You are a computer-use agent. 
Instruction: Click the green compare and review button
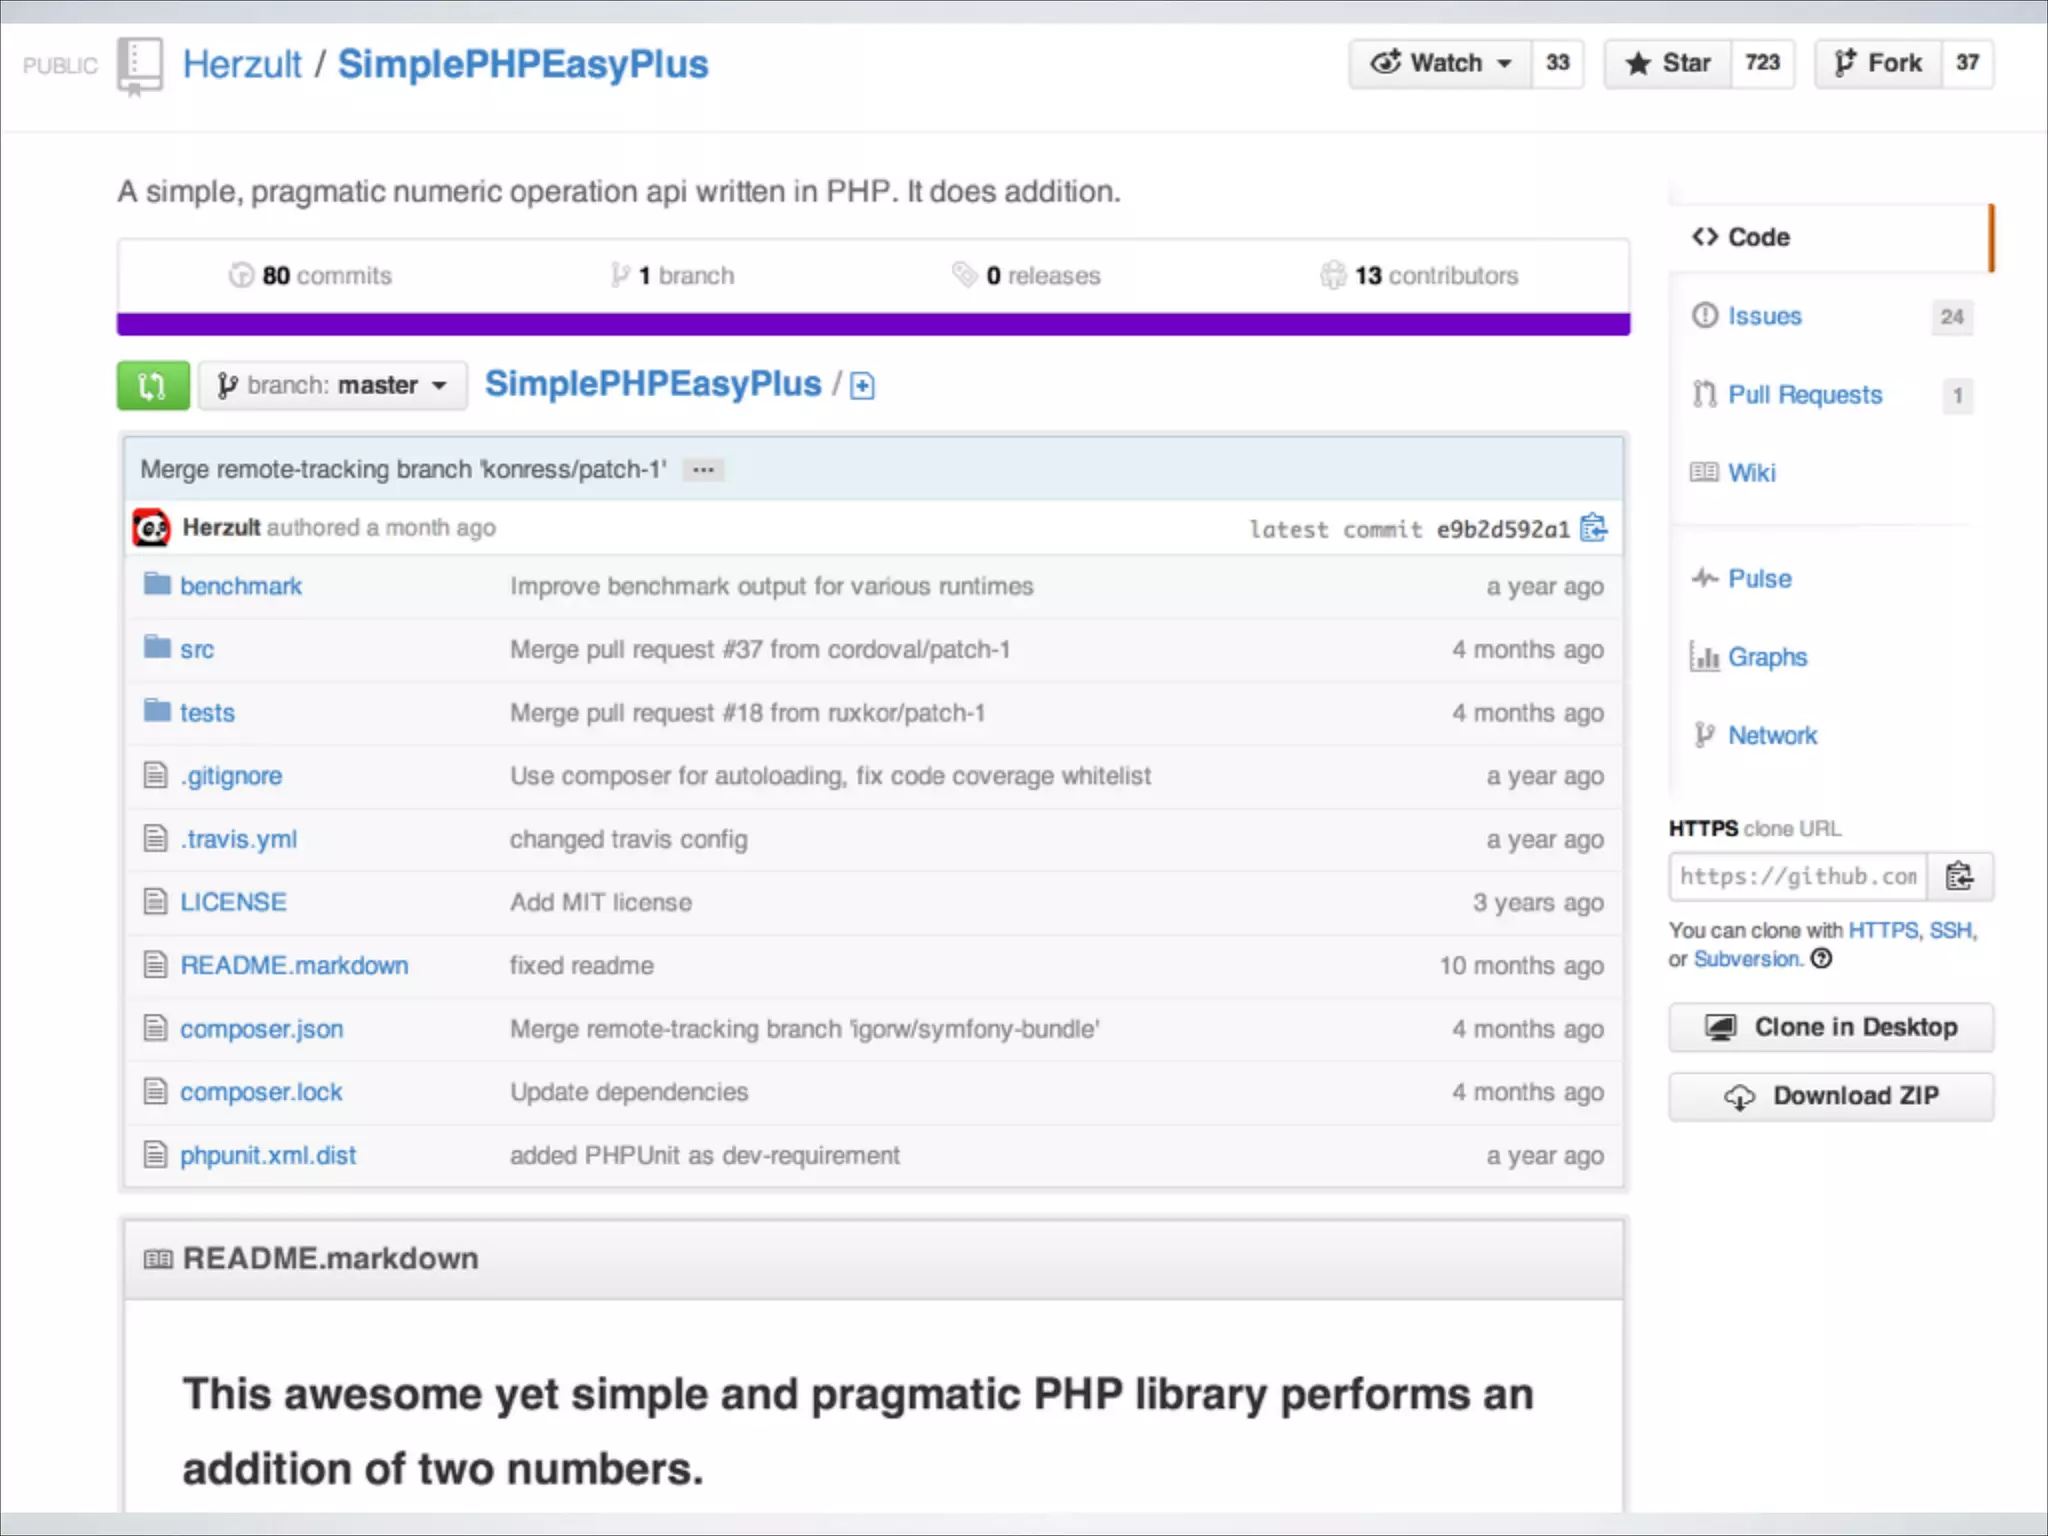click(152, 385)
